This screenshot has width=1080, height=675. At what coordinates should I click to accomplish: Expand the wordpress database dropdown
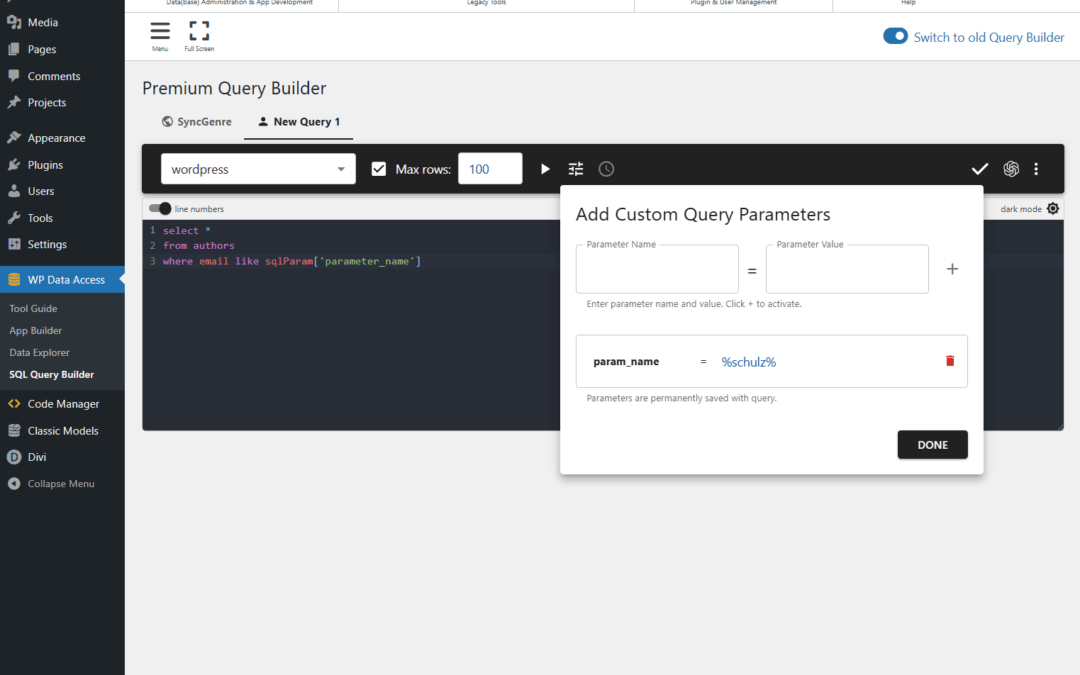coord(258,169)
